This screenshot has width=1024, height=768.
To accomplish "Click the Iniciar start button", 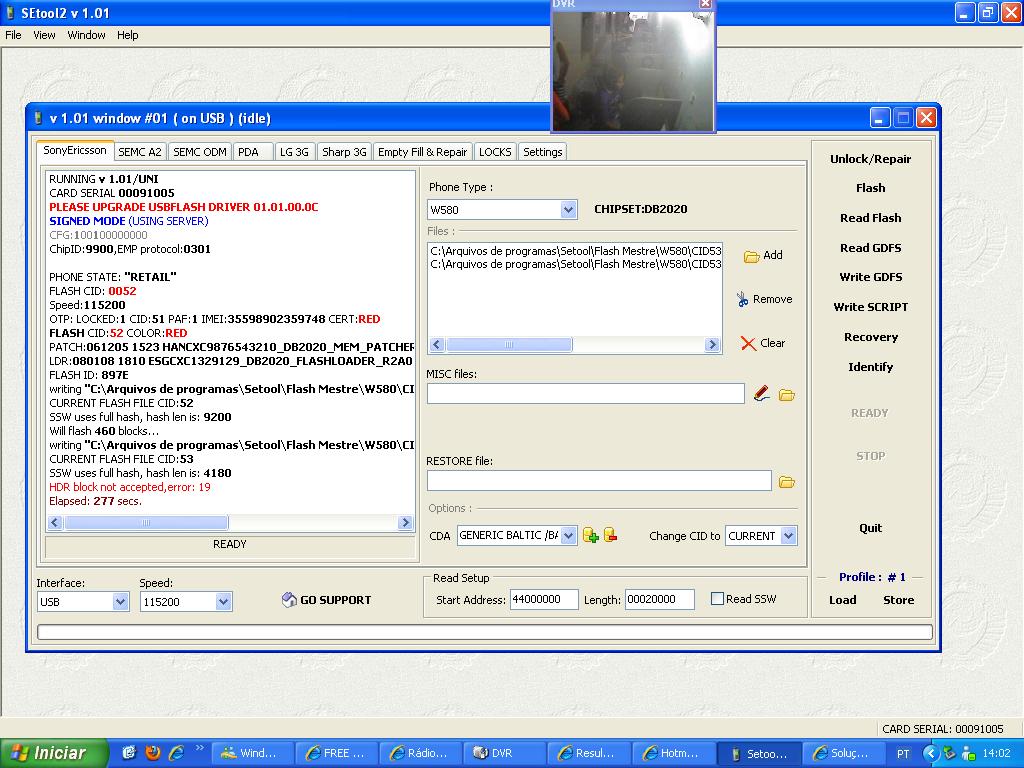I will point(54,753).
